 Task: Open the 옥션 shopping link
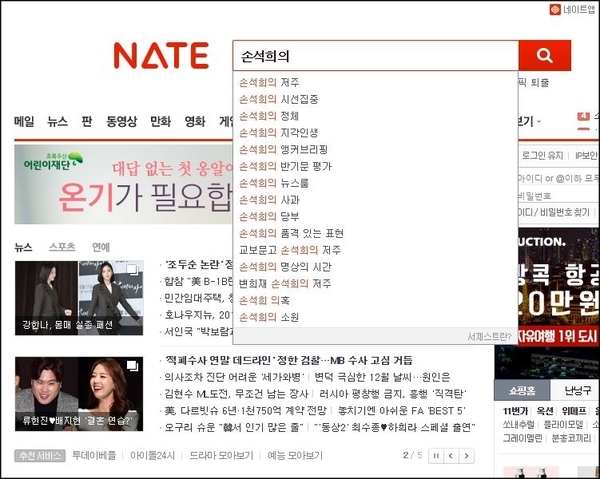tap(545, 411)
